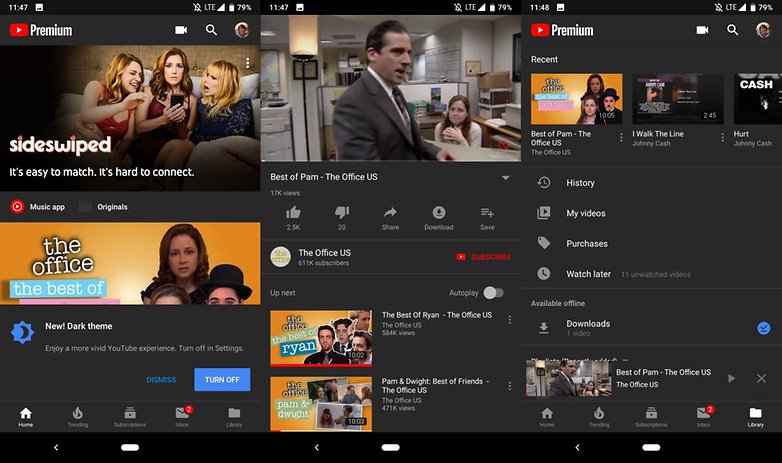Image resolution: width=782 pixels, height=463 pixels.
Task: Select the Home tab on the Home screen
Action: [x=25, y=417]
